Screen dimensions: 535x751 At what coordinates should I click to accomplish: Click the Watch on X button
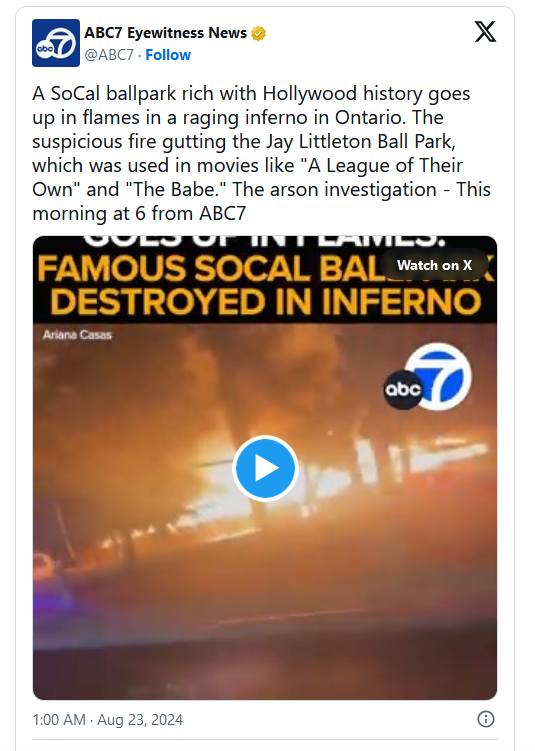434,265
